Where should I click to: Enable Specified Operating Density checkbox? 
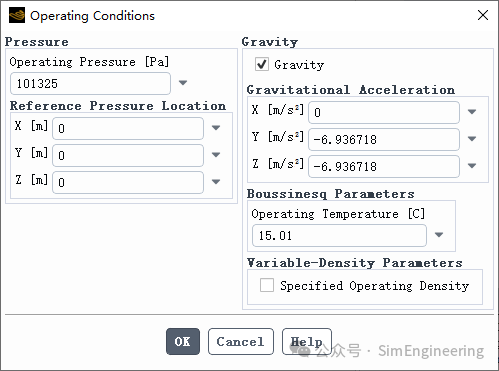267,285
